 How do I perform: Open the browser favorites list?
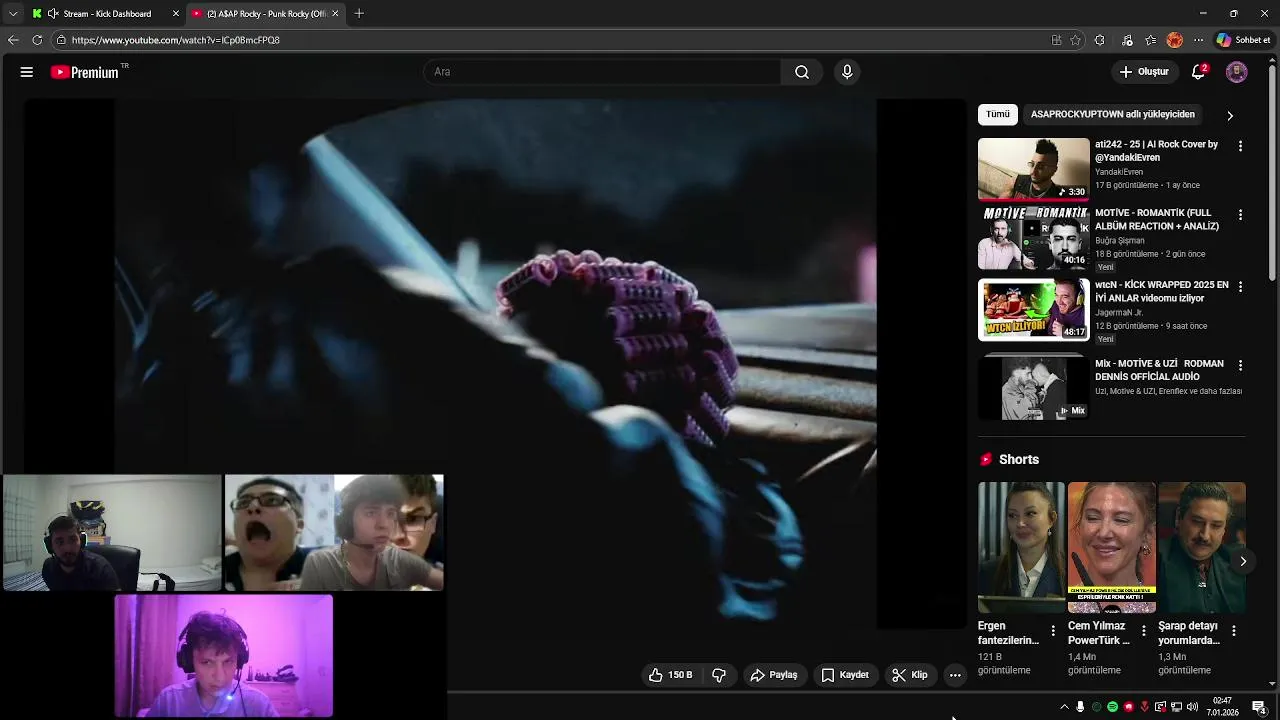click(x=1151, y=40)
